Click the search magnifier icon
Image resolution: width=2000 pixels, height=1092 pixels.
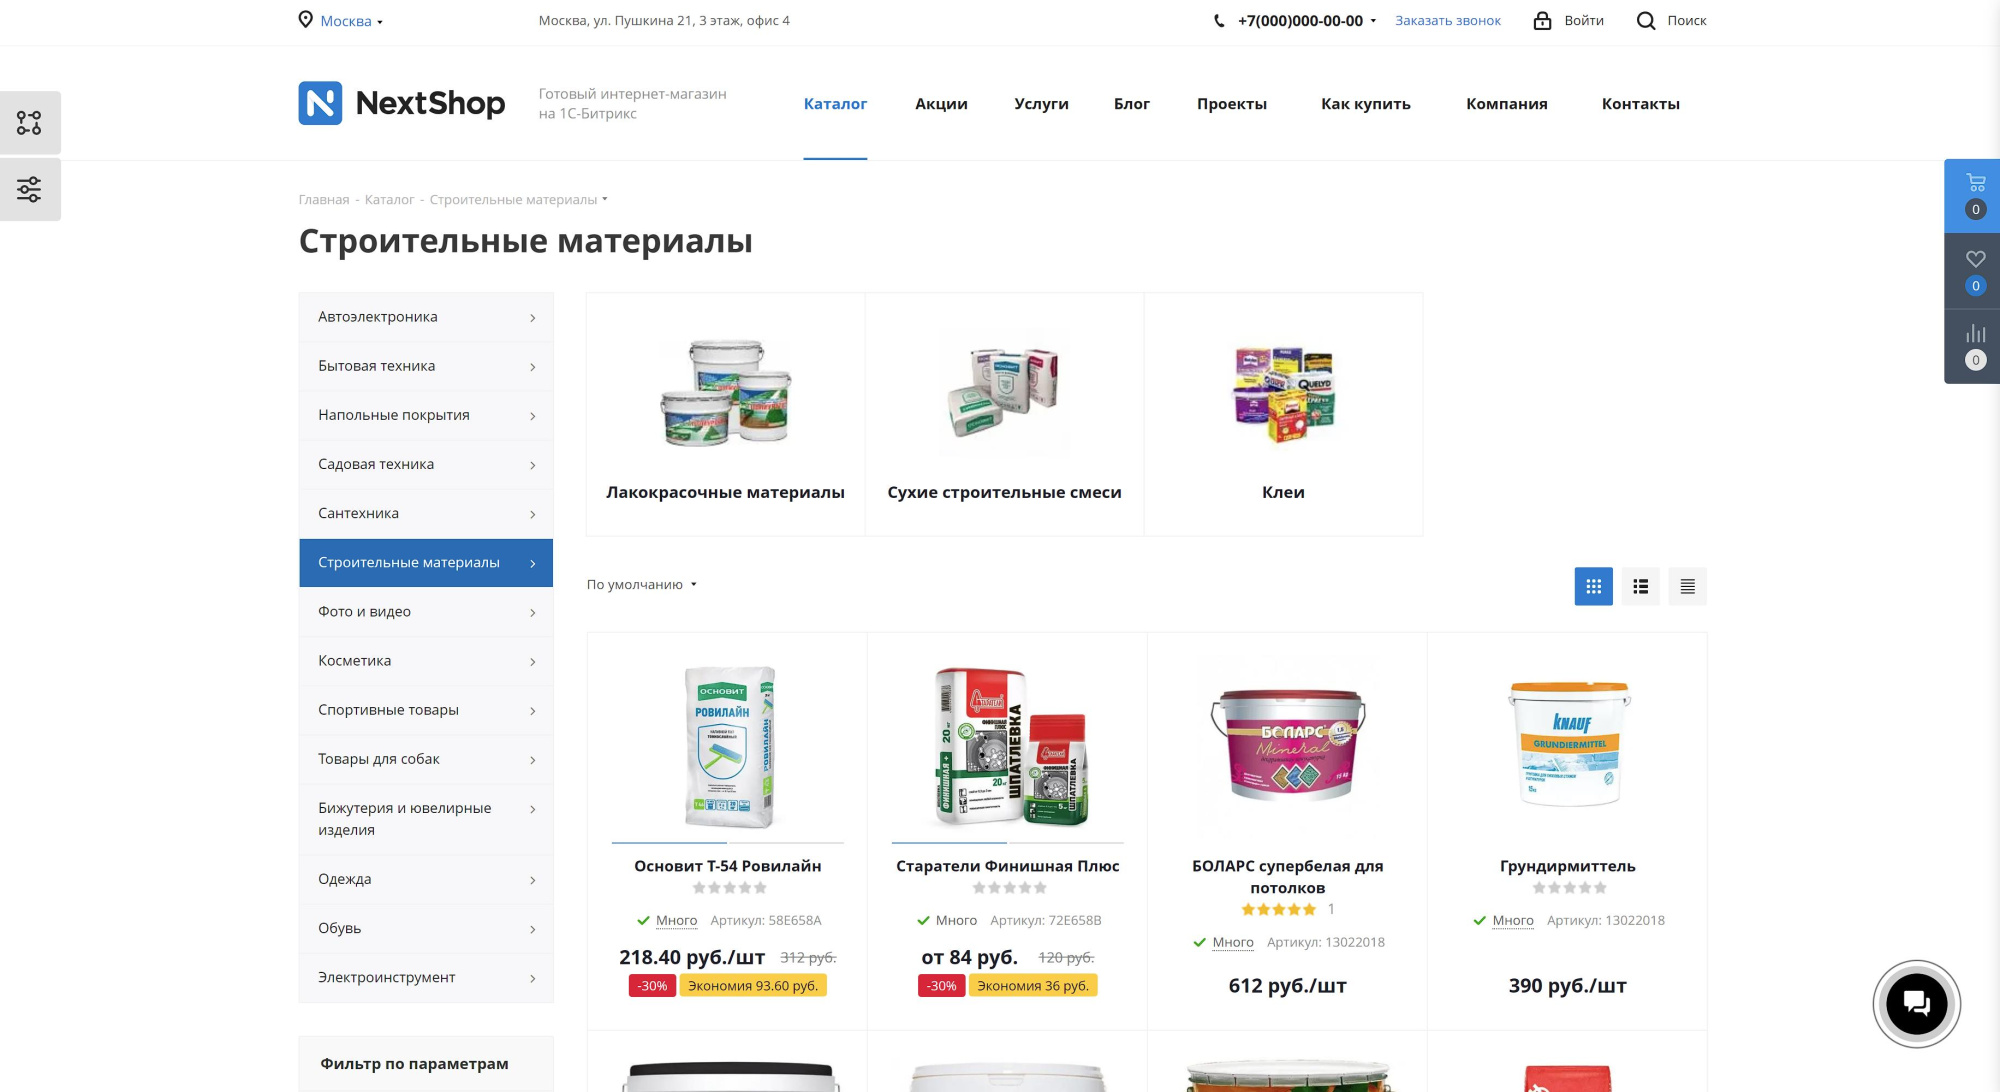tap(1646, 20)
